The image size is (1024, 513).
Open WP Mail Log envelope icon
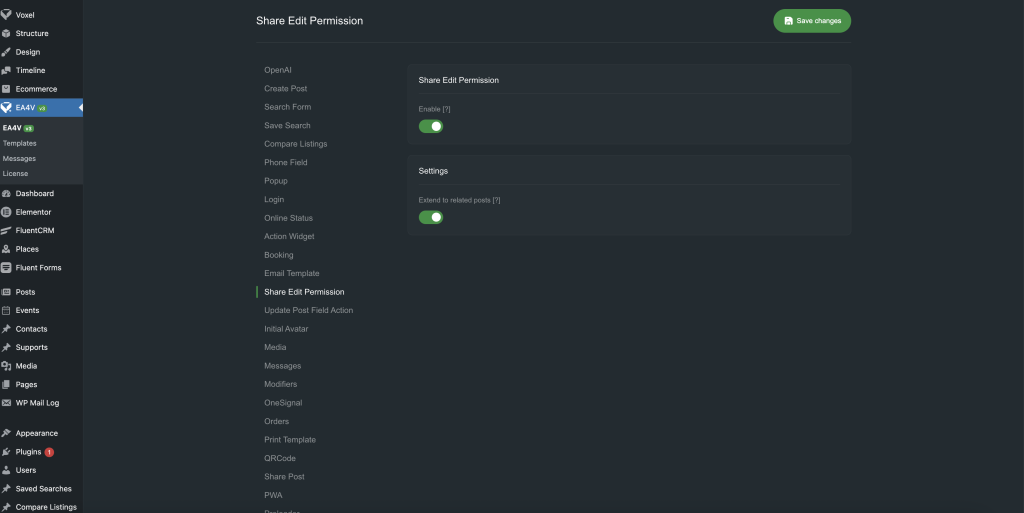tap(7, 403)
